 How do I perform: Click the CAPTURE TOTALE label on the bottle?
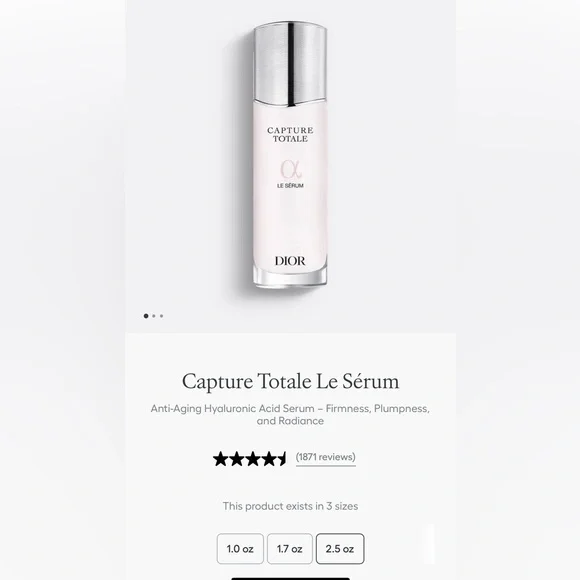290,135
